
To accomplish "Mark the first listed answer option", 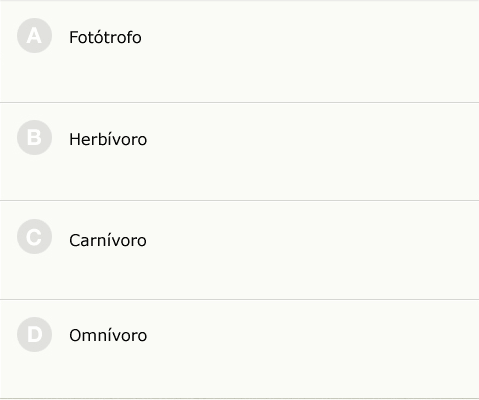I will click(x=239, y=52).
